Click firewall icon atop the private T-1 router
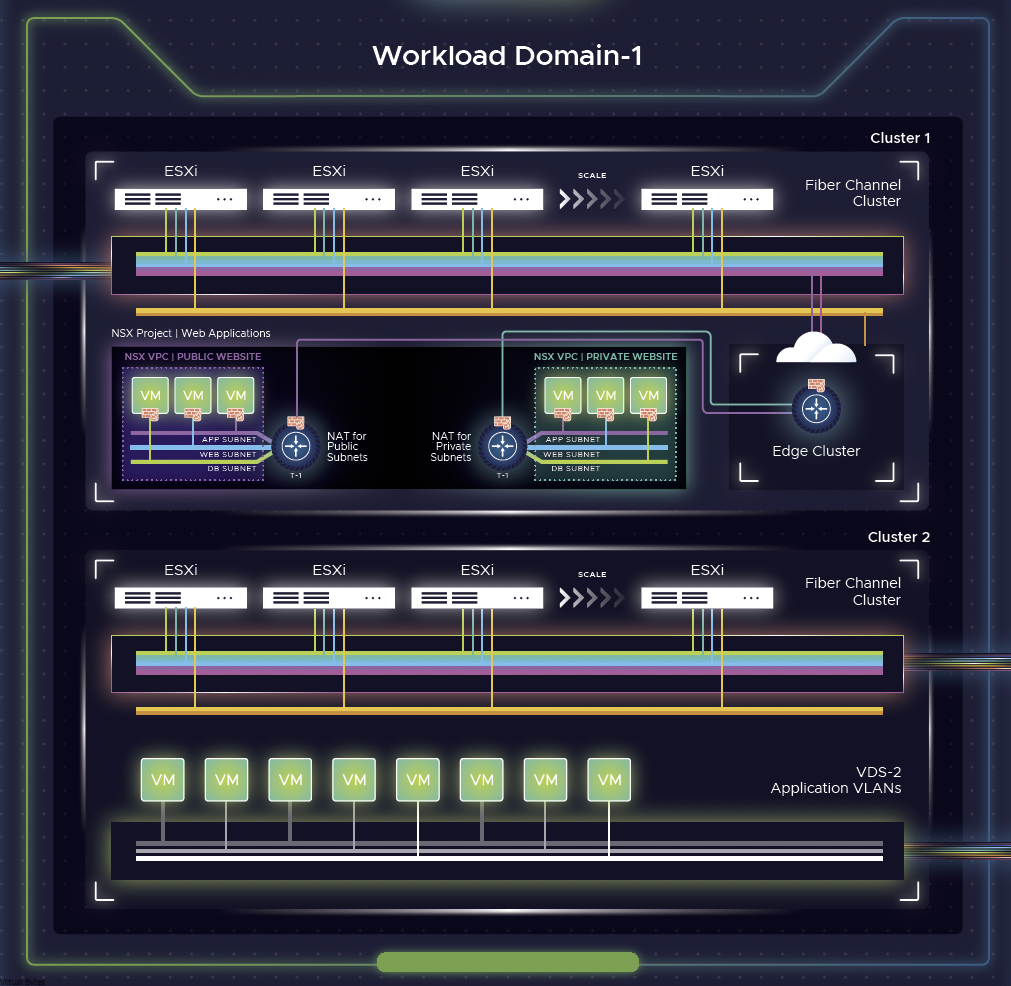Viewport: 1011px width, 986px height. pos(502,422)
